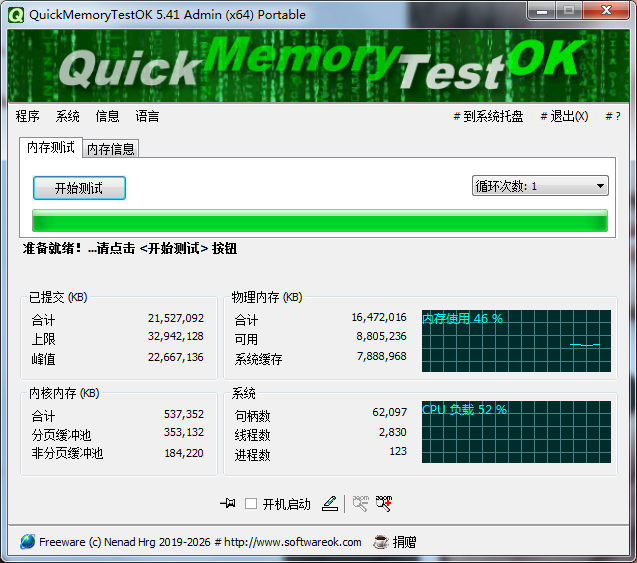637x563 pixels.
Task: Switch to the 内存信息 tab
Action: [110, 149]
